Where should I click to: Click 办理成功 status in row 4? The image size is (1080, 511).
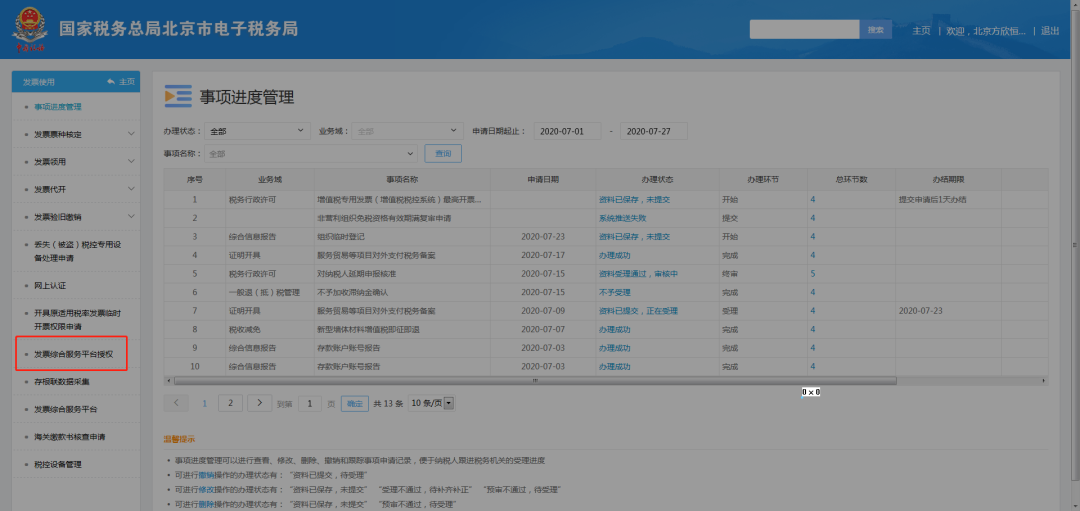614,255
